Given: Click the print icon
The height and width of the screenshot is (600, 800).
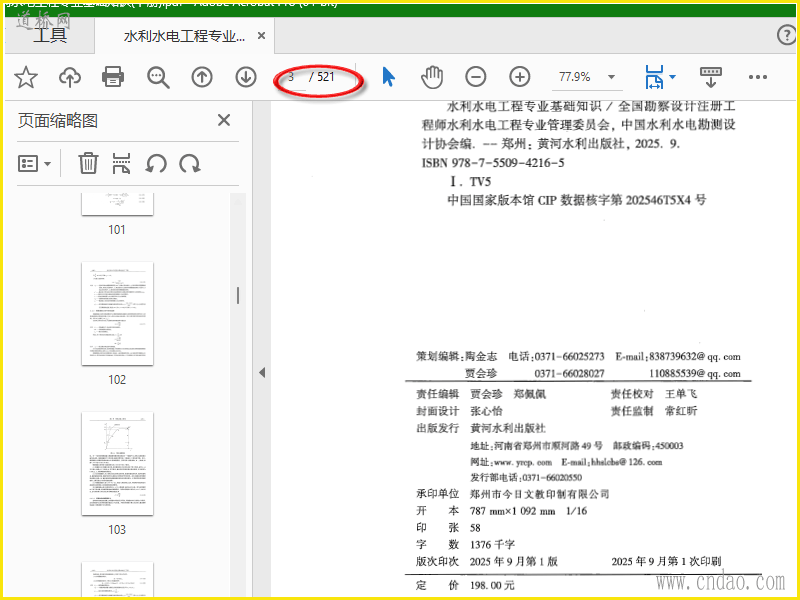Looking at the screenshot, I should [113, 77].
